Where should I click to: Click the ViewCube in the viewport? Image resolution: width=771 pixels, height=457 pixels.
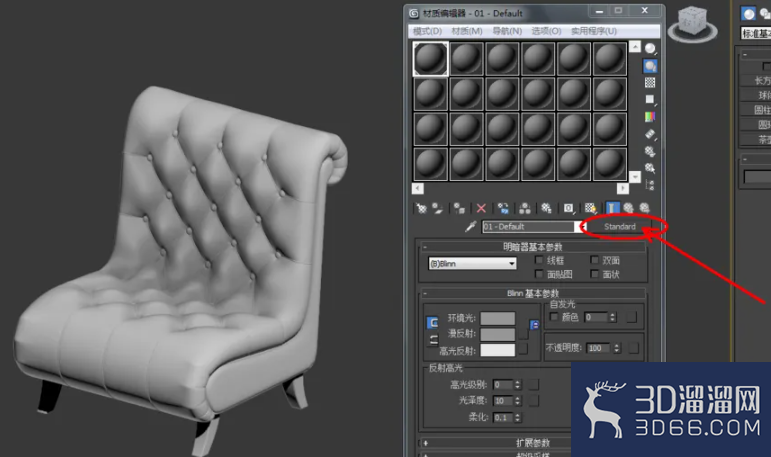[692, 24]
